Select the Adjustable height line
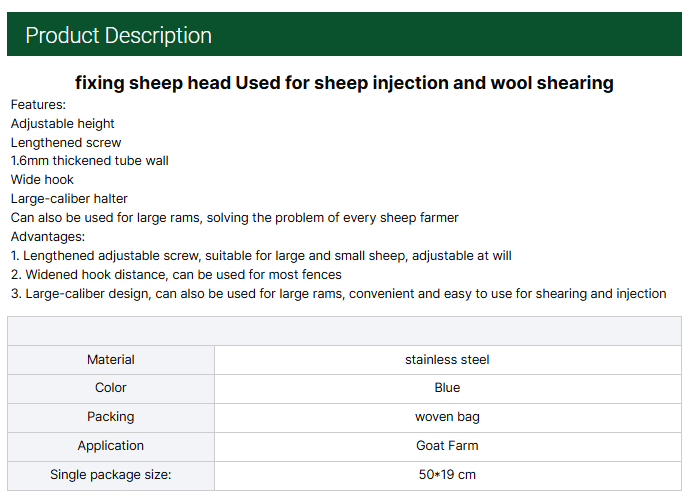The image size is (691, 498). 62,124
